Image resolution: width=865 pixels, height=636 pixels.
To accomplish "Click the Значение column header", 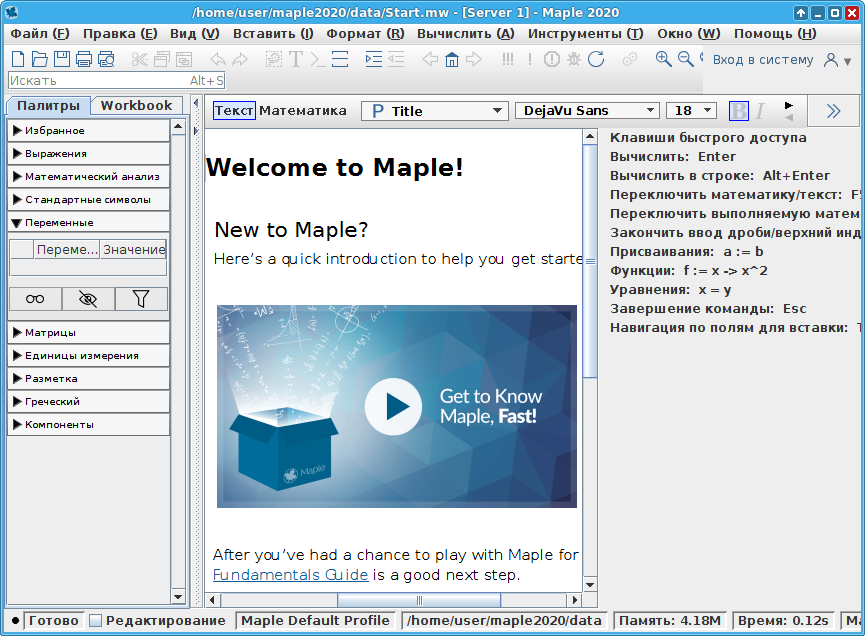I will (x=134, y=250).
